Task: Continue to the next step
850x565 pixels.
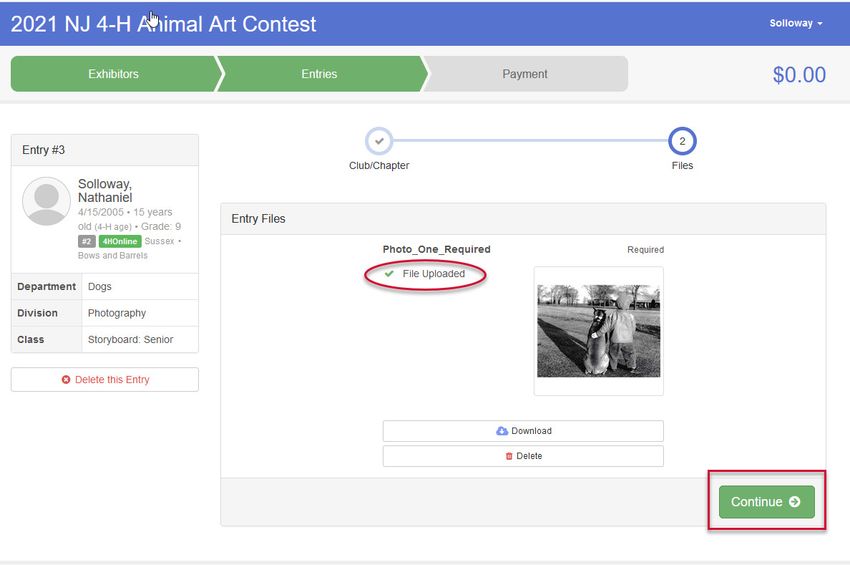Action: coord(767,502)
